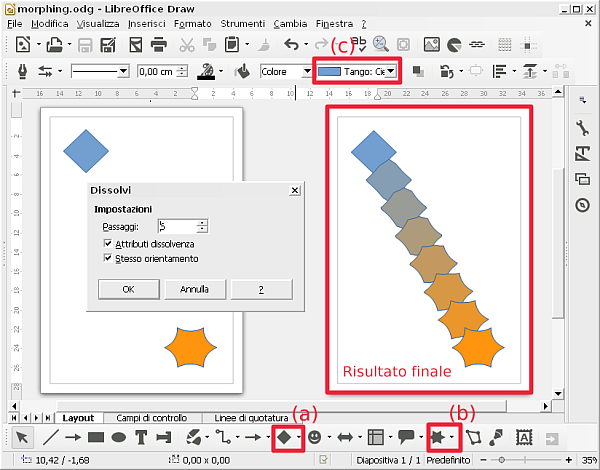Open the Tango fill color dropdown
This screenshot has width=600, height=470.
click(x=393, y=71)
